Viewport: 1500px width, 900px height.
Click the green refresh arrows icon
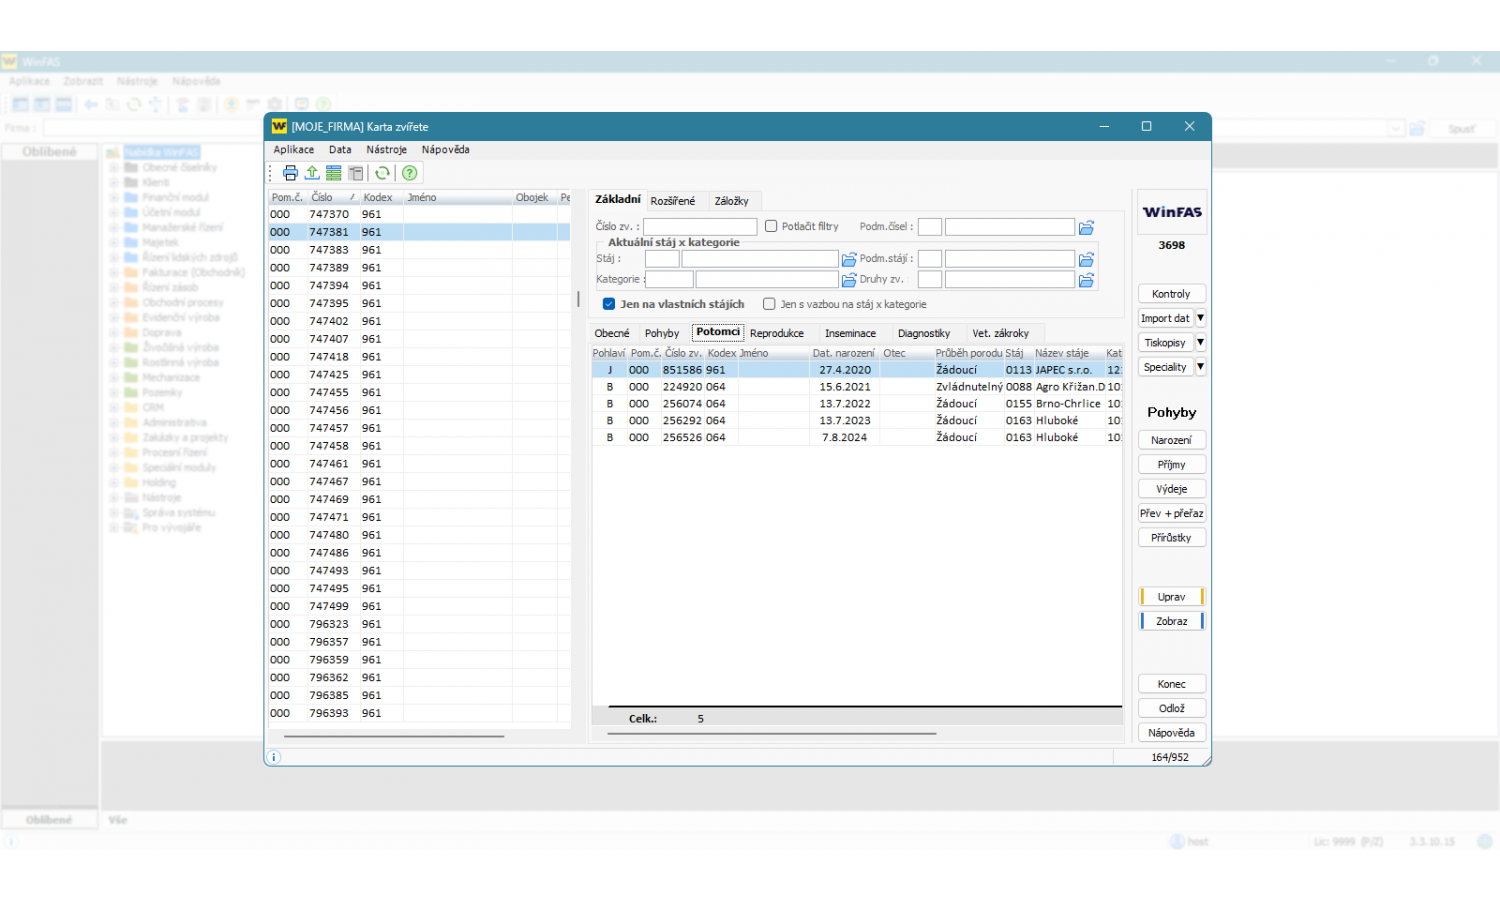tap(382, 173)
